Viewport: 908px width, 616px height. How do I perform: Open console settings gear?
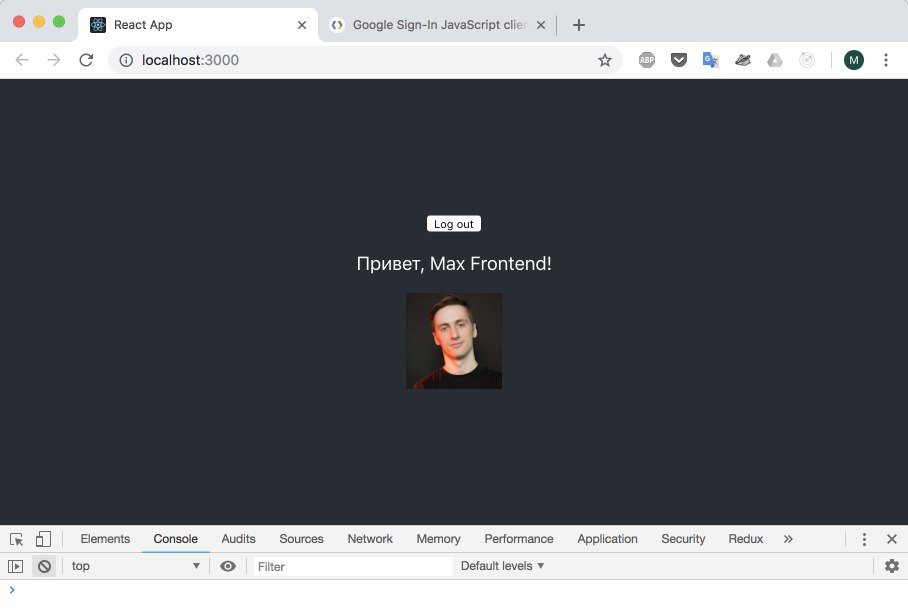coord(892,566)
